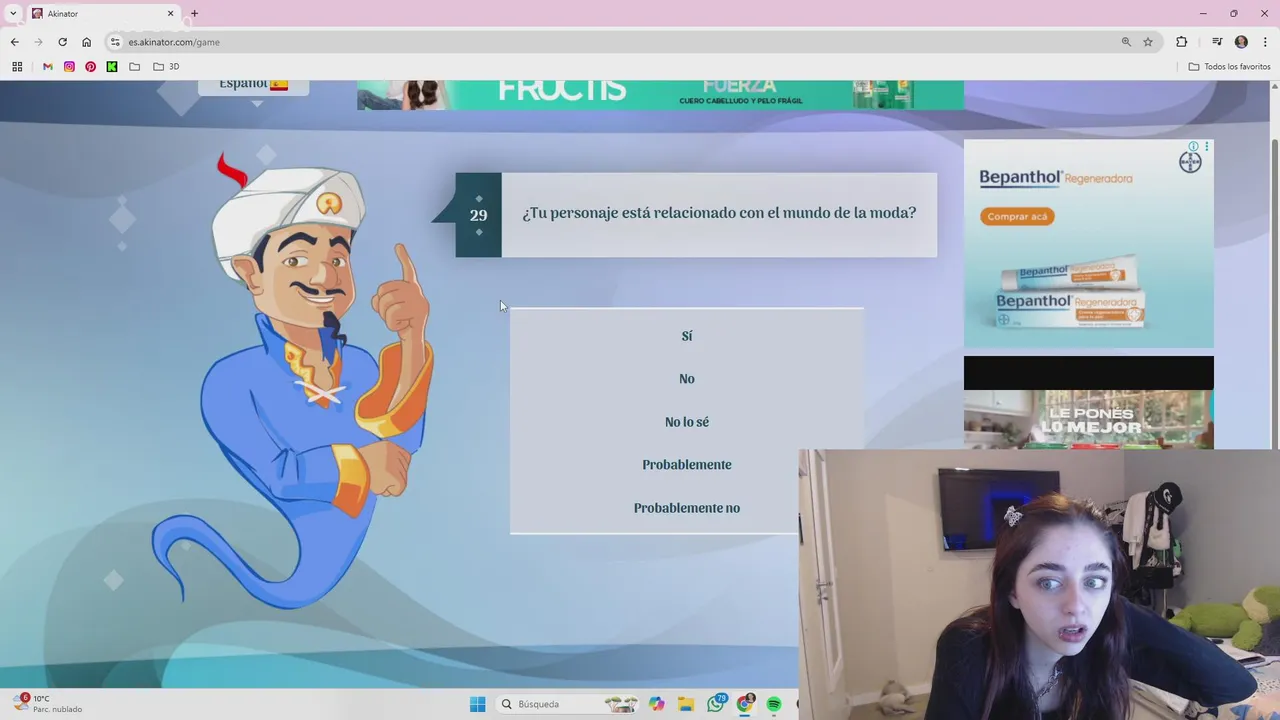Open the Pinterest bookmark
Image resolution: width=1280 pixels, height=720 pixels.
coord(90,67)
